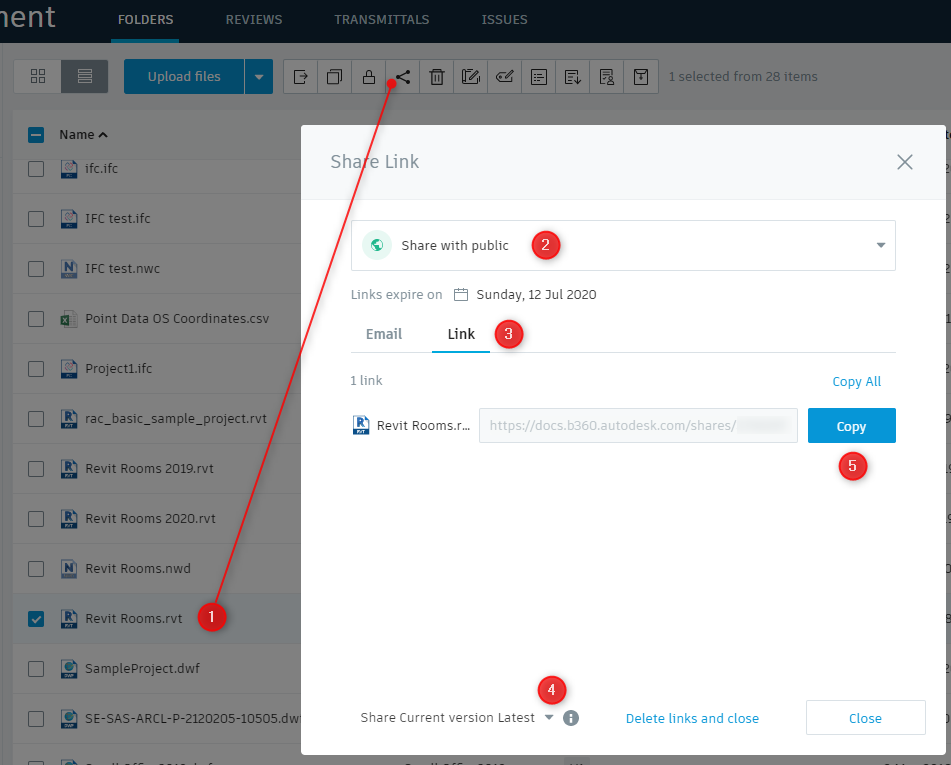The height and width of the screenshot is (765, 951).
Task: Open the Share with public dropdown
Action: [623, 245]
